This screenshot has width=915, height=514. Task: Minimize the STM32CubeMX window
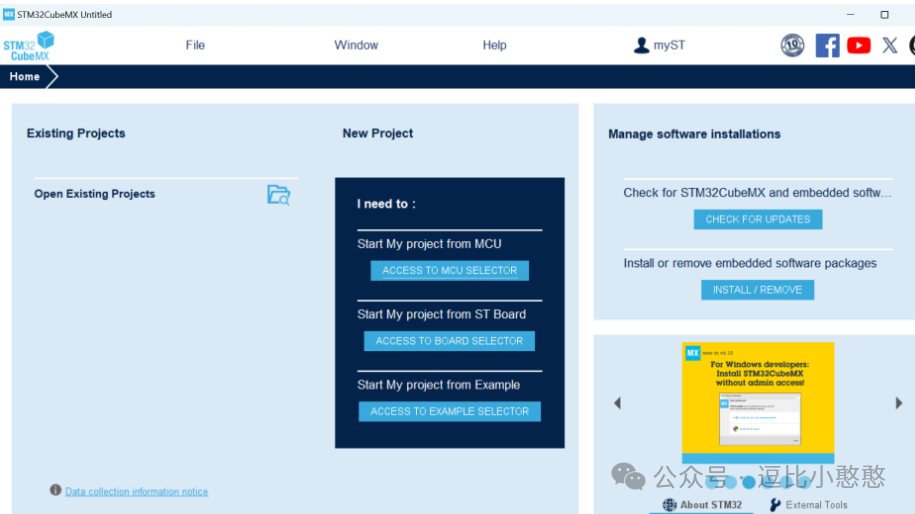pyautogui.click(x=850, y=15)
